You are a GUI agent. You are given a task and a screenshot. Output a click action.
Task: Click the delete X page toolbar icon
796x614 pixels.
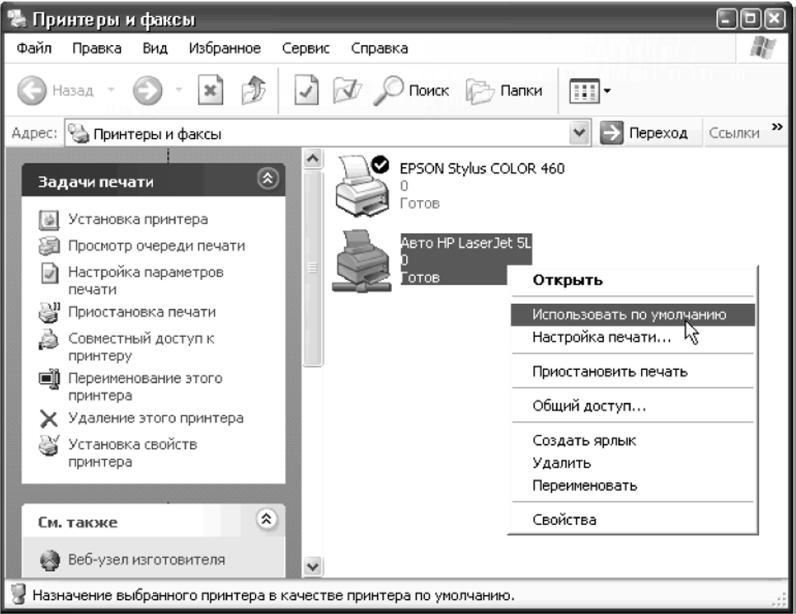210,90
